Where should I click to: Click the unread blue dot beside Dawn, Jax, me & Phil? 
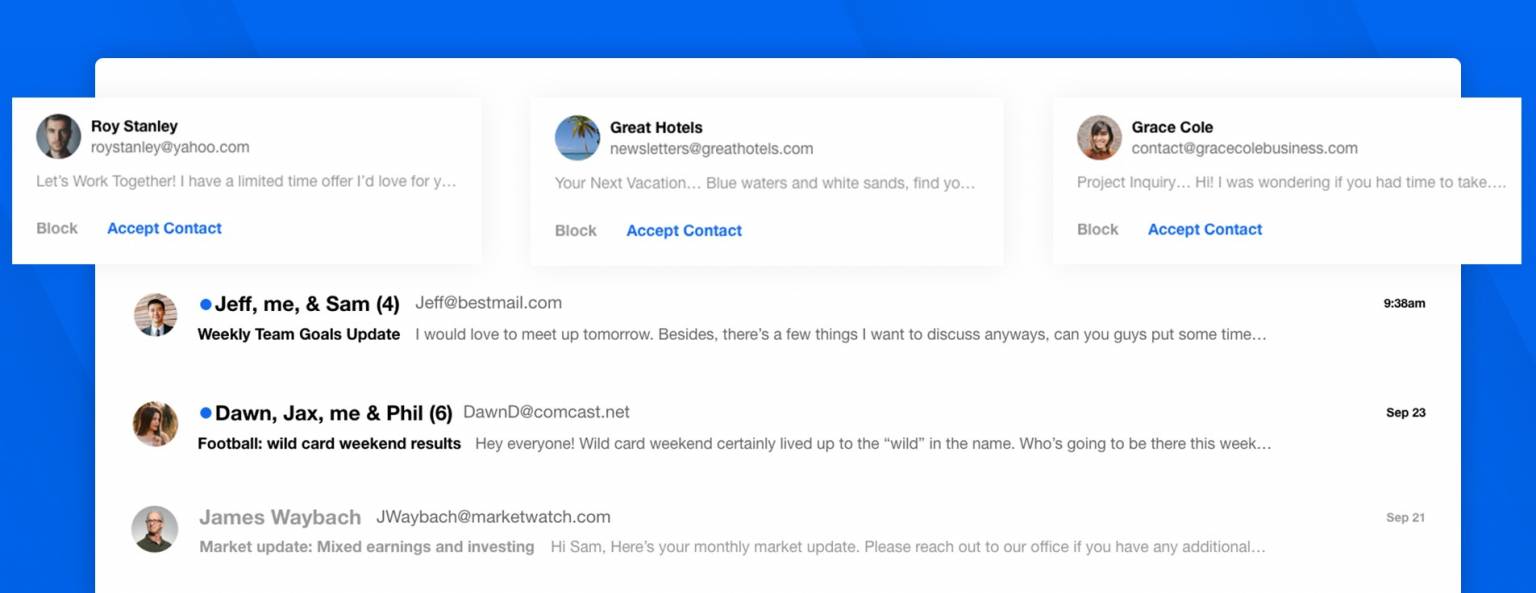coord(205,412)
